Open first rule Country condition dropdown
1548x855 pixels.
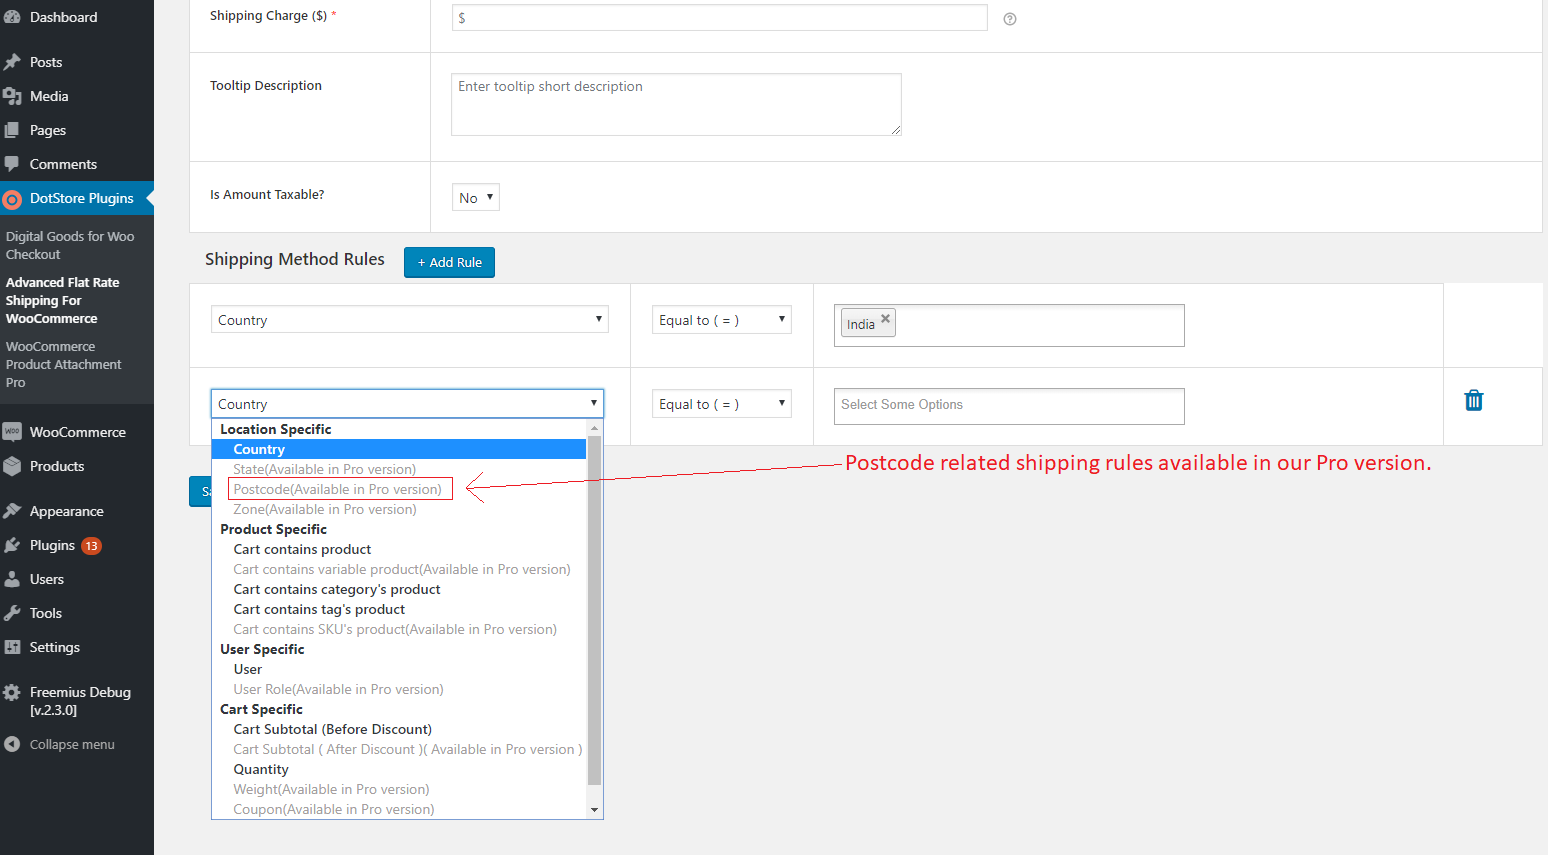click(x=410, y=319)
